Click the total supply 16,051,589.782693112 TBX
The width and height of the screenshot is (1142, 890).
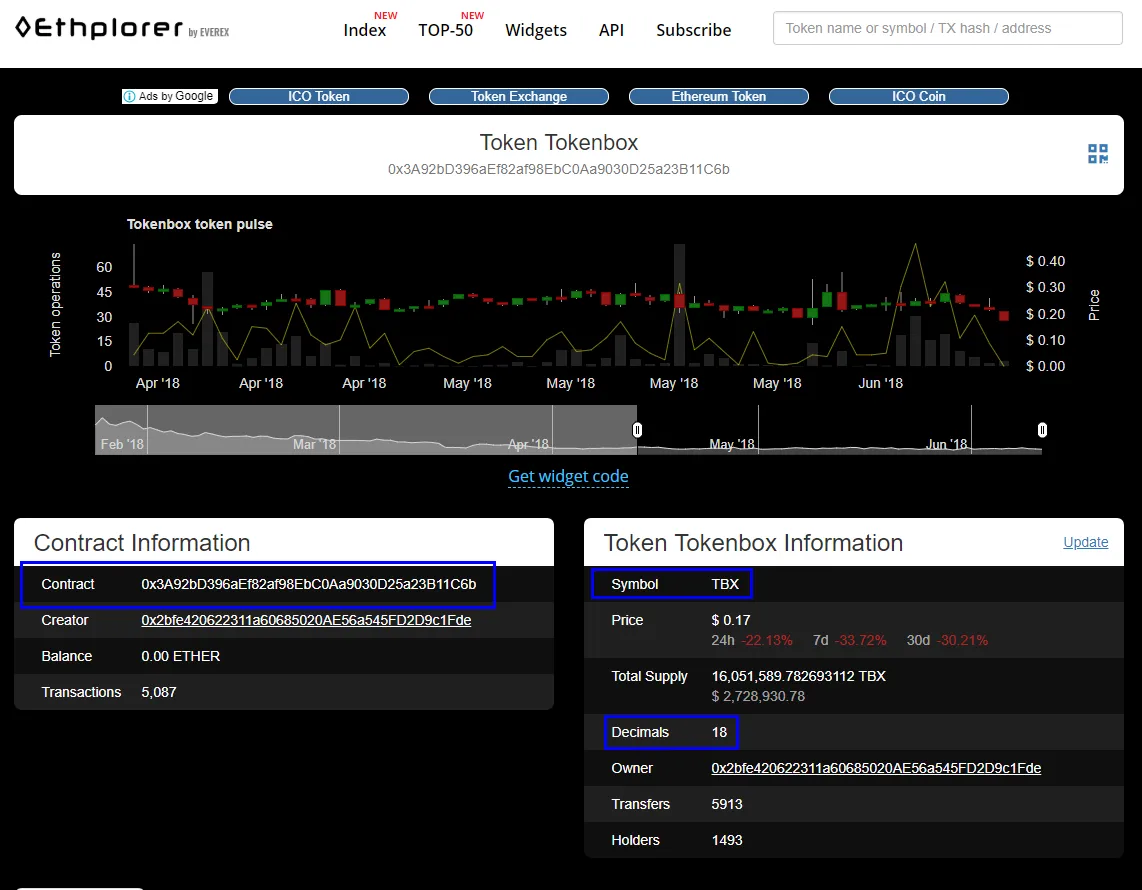pyautogui.click(x=798, y=676)
